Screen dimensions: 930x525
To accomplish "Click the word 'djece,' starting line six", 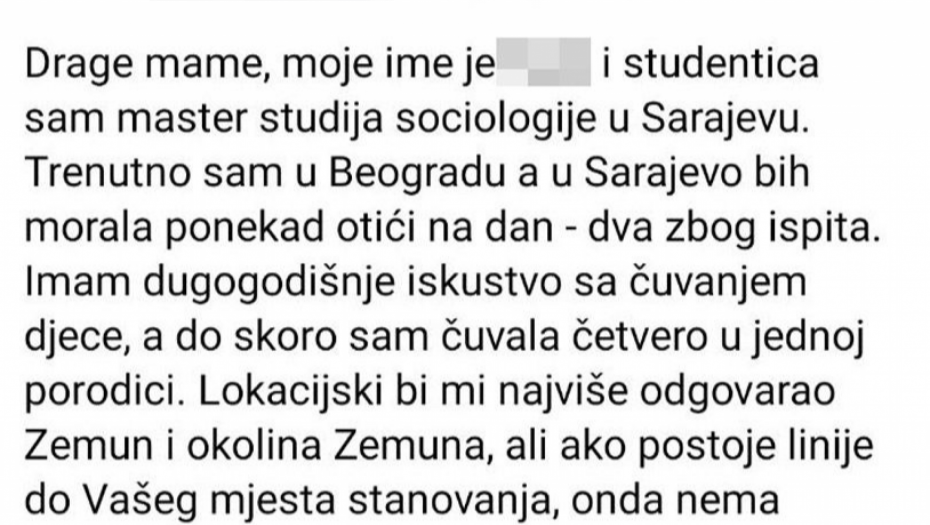I will [x=77, y=337].
